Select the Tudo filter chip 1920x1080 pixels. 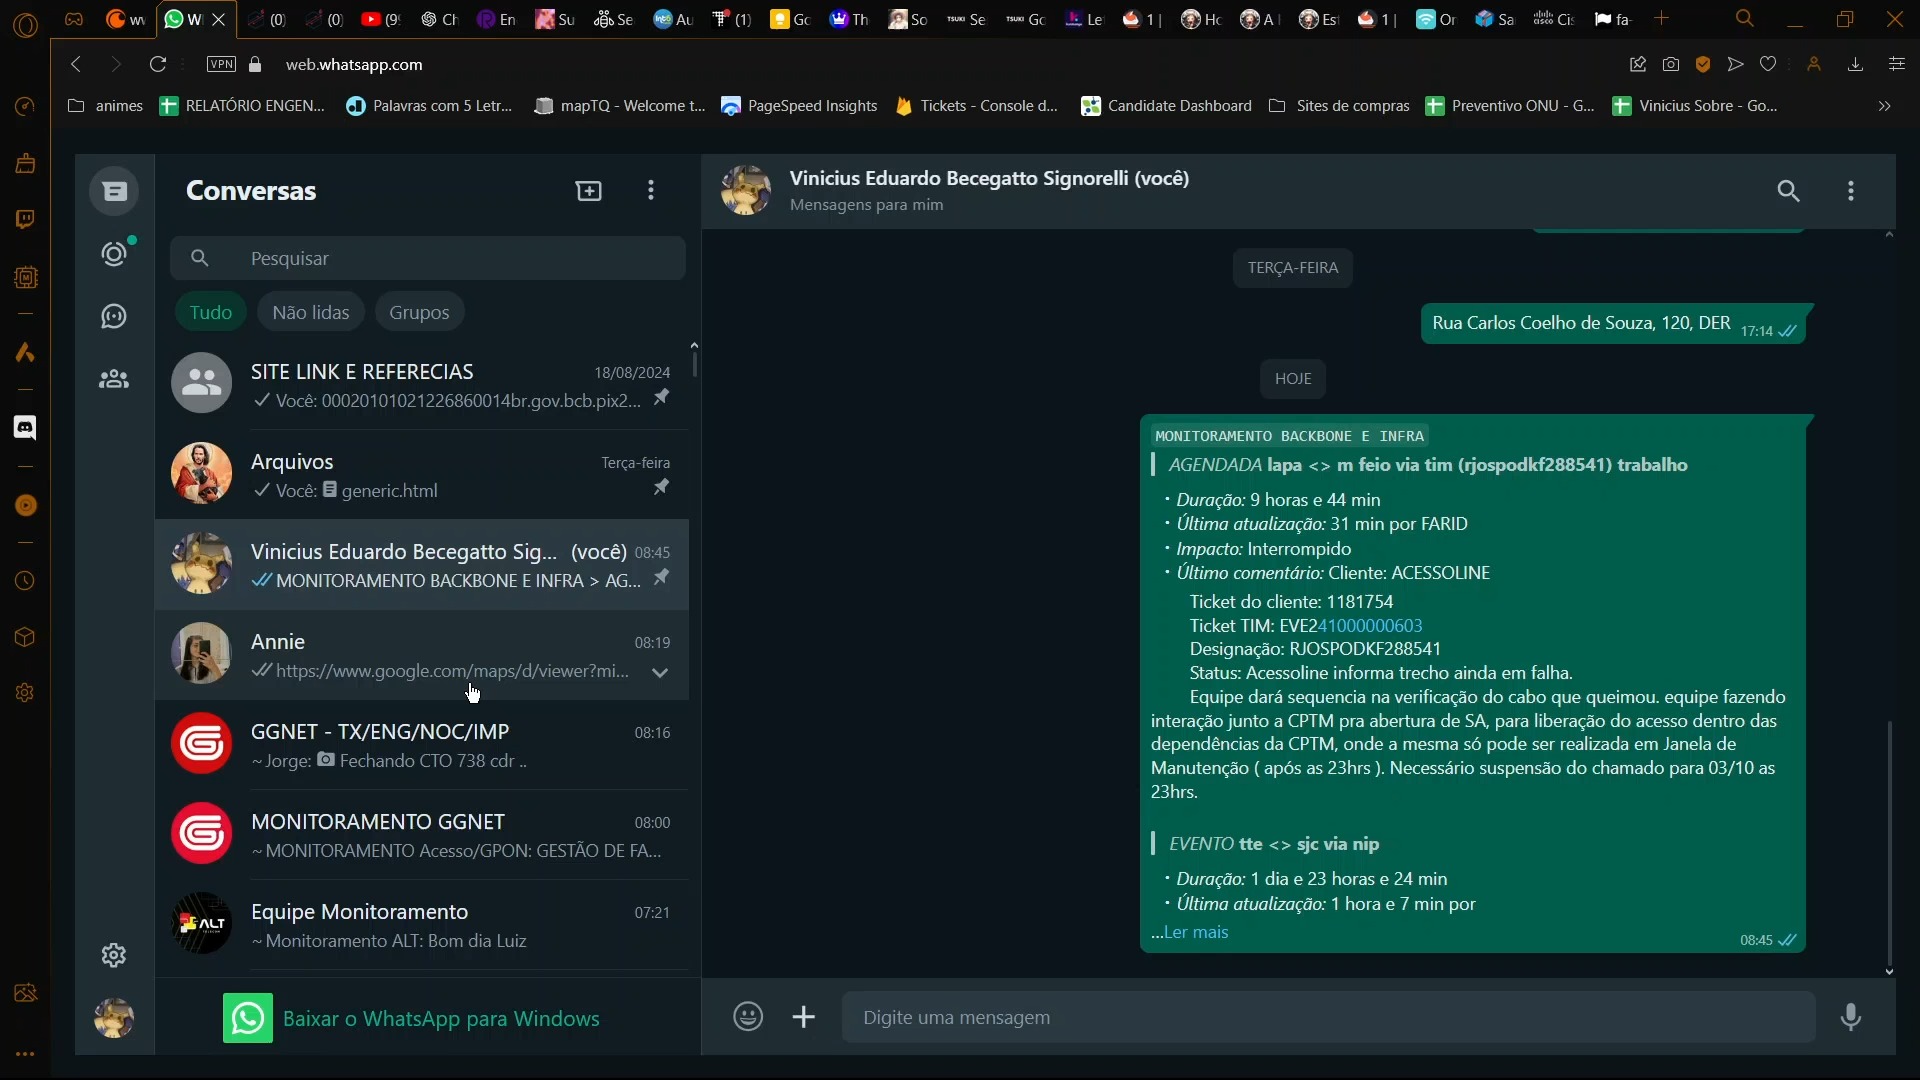(x=210, y=312)
